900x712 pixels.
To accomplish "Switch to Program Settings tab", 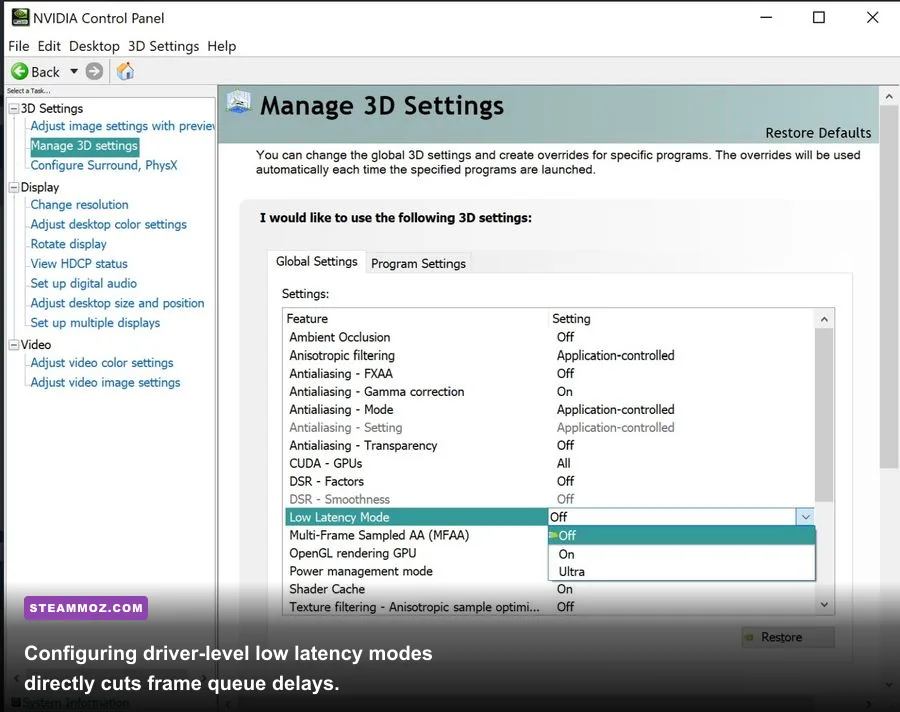I will point(418,264).
